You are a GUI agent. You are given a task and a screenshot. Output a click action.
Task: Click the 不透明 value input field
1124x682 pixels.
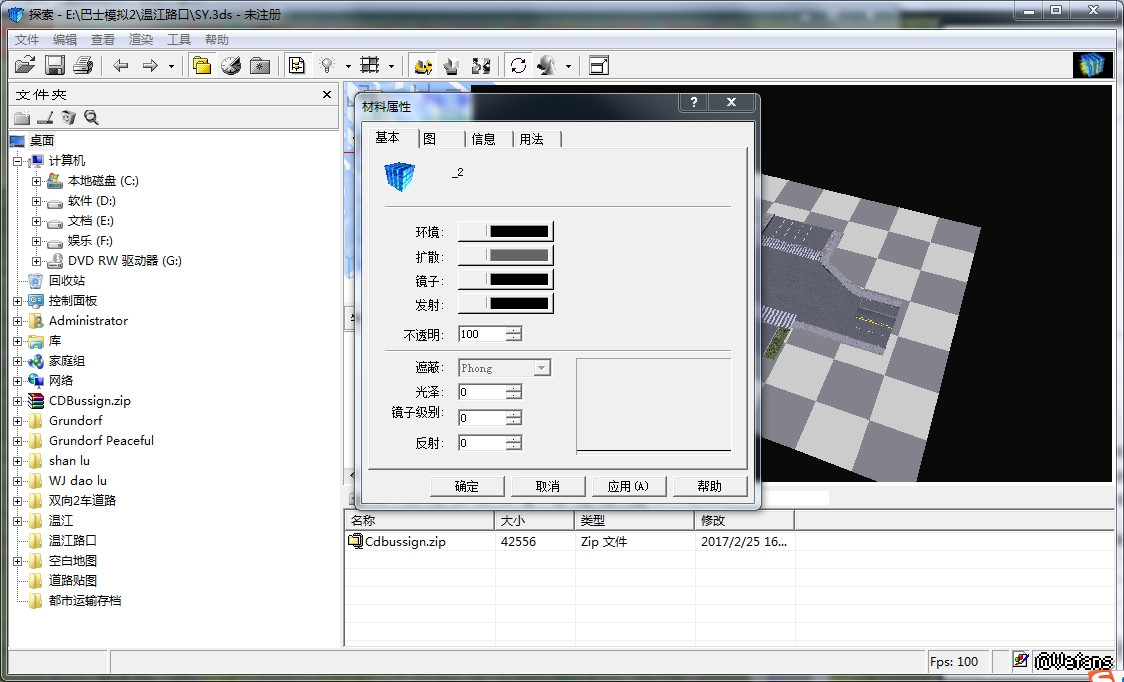coord(482,334)
